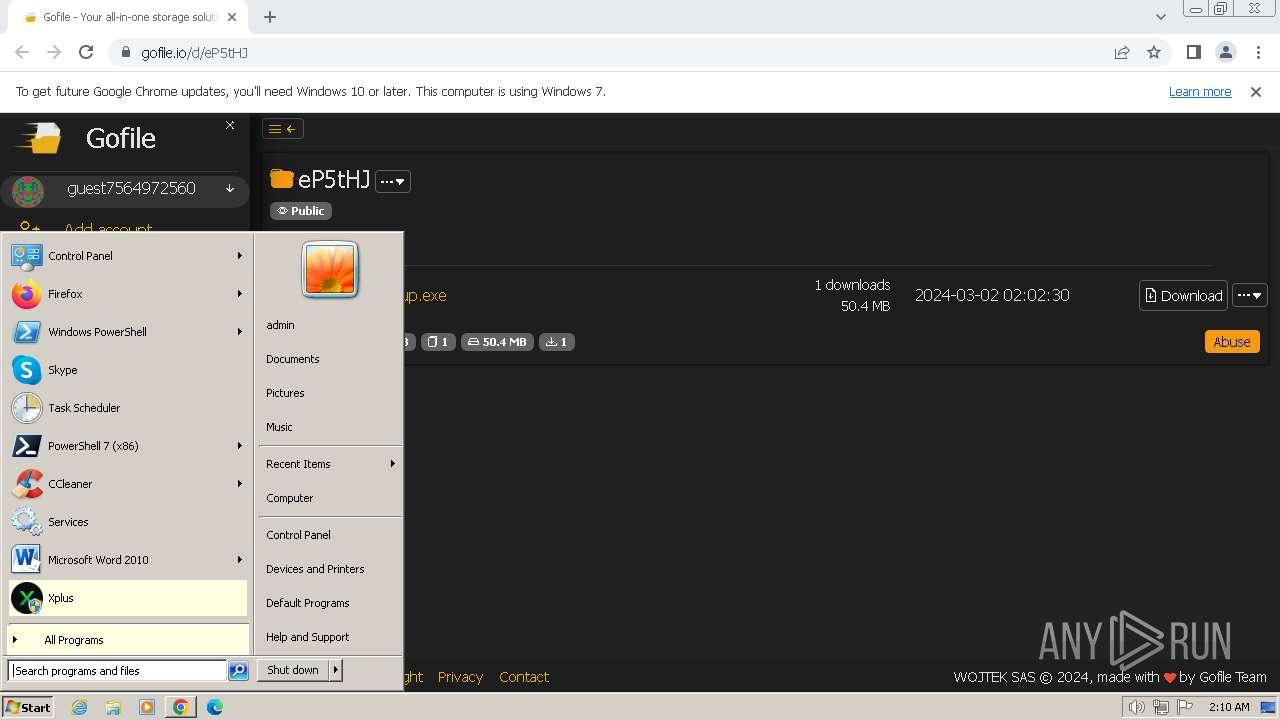Image resolution: width=1280 pixels, height=720 pixels.
Task: Toggle the Chrome side panel icon
Action: [1194, 52]
